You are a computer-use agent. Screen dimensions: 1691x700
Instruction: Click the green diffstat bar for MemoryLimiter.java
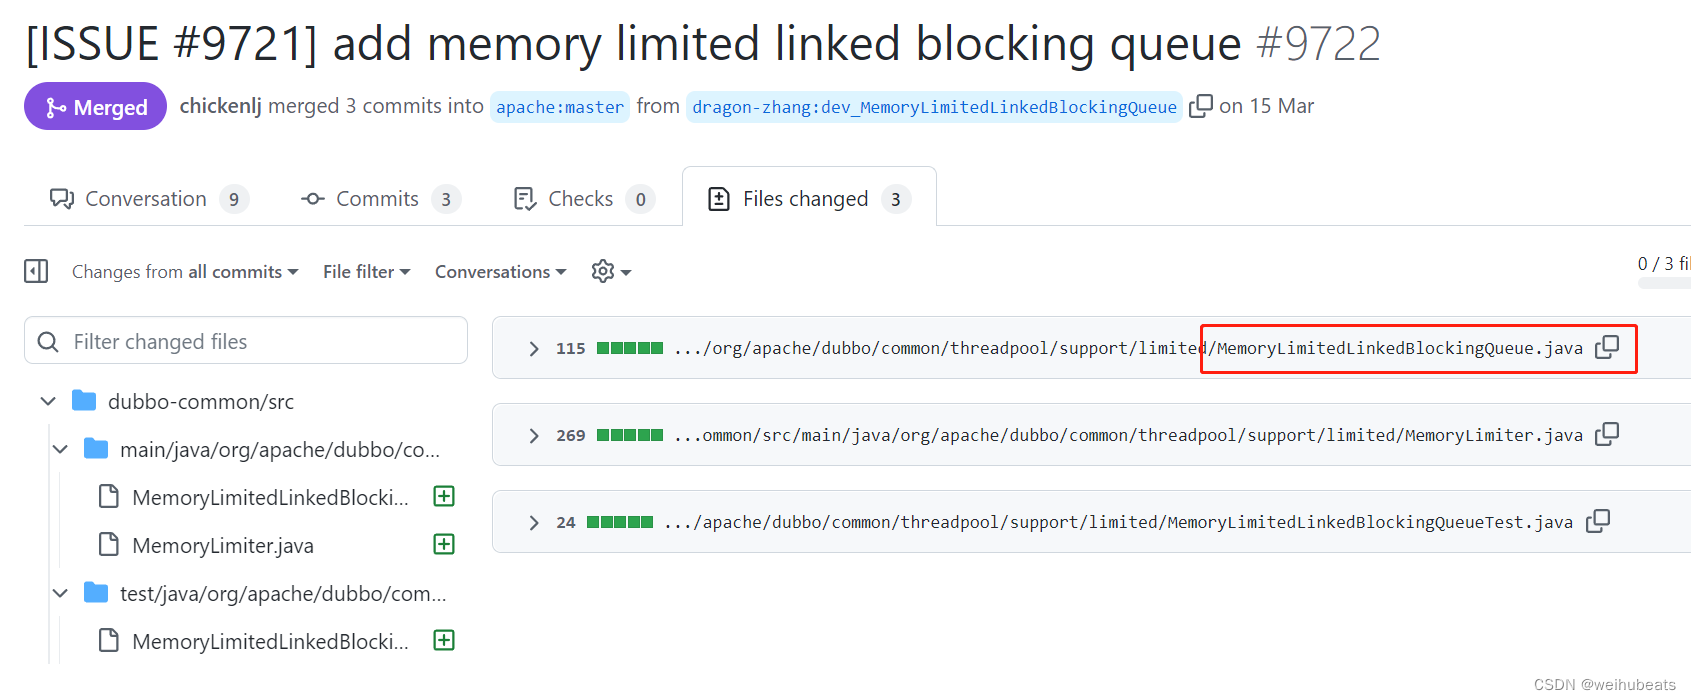630,435
